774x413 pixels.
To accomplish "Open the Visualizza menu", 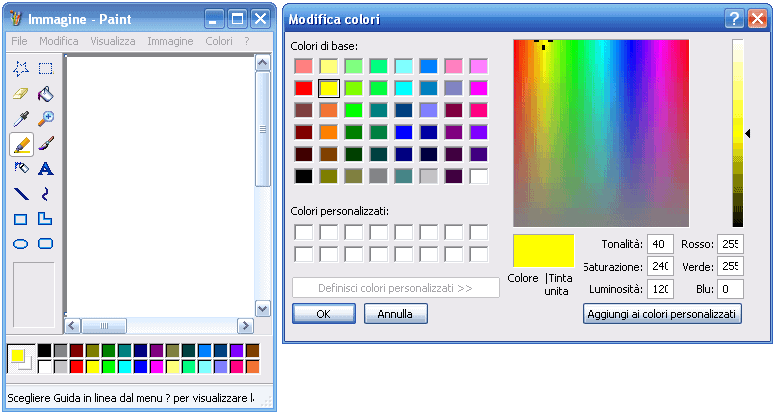I will [x=113, y=41].
